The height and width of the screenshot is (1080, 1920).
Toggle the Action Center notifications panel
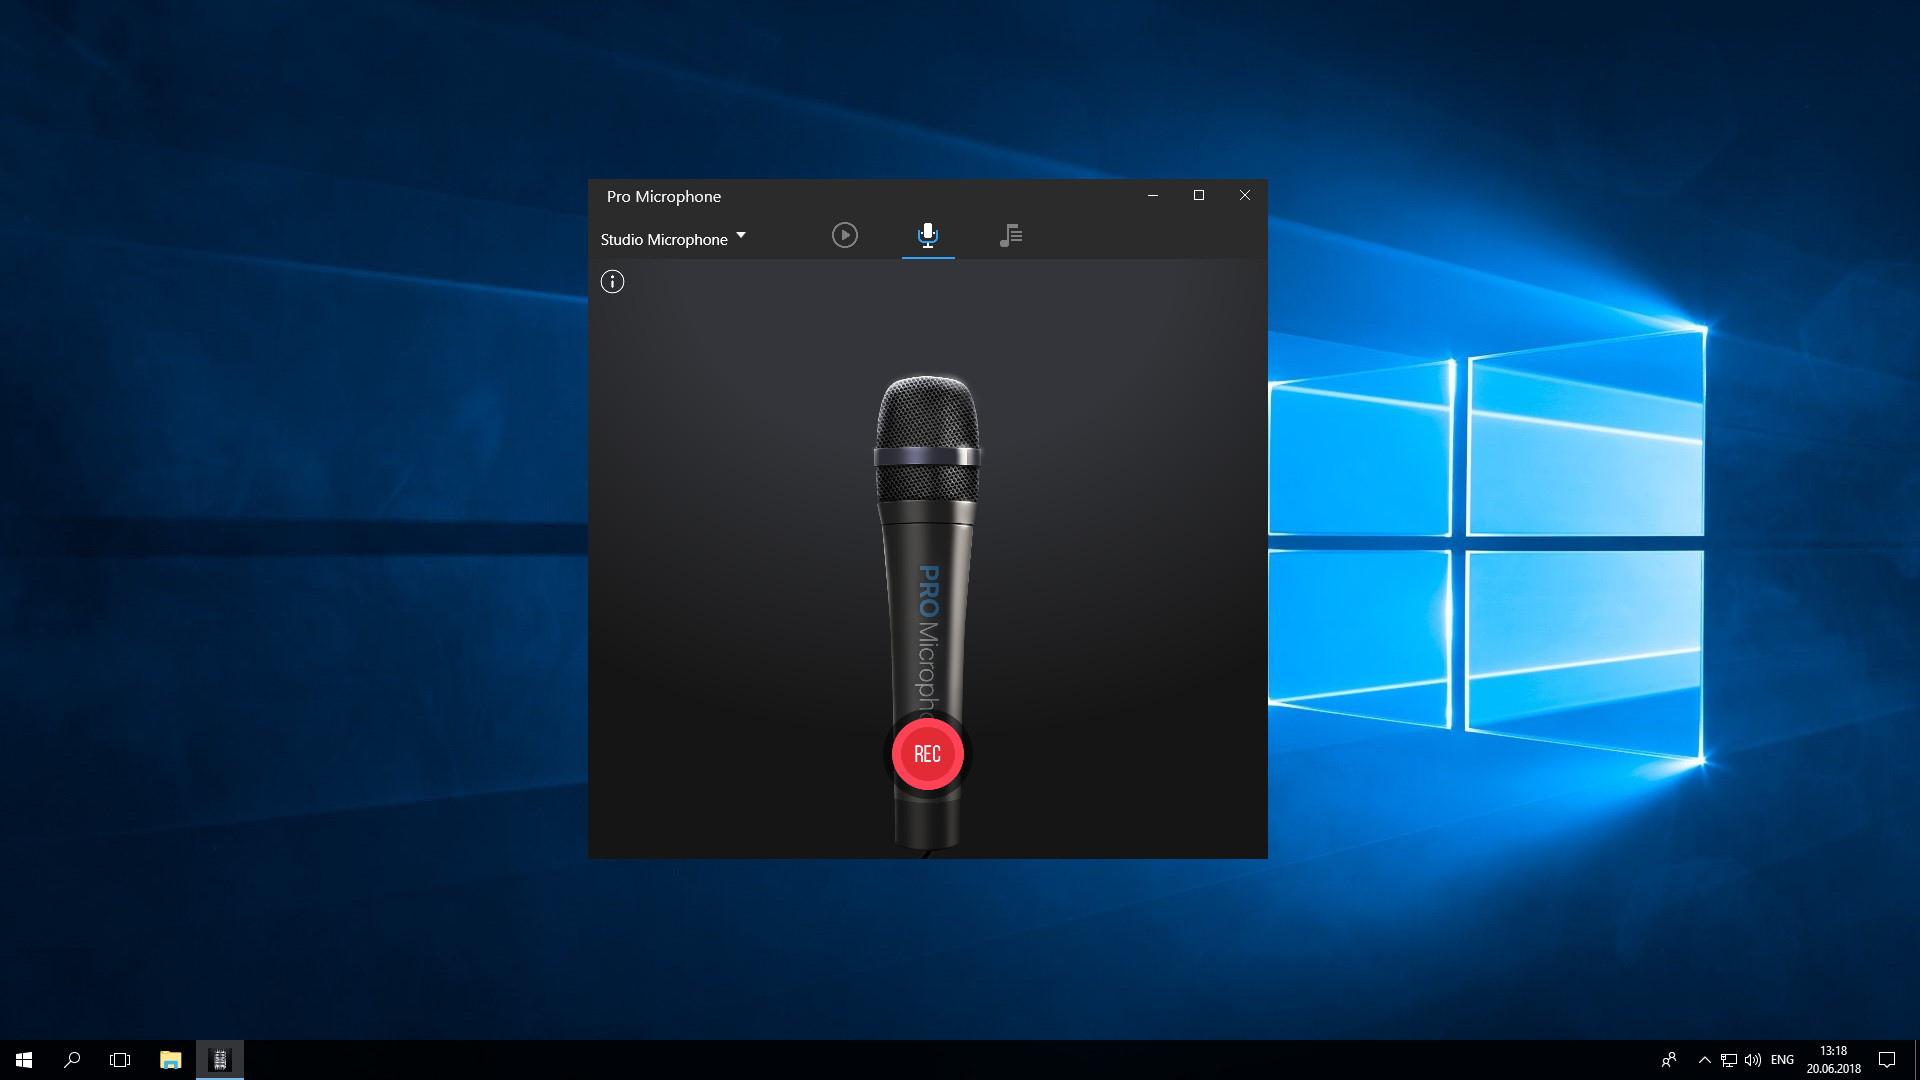(x=1887, y=1059)
